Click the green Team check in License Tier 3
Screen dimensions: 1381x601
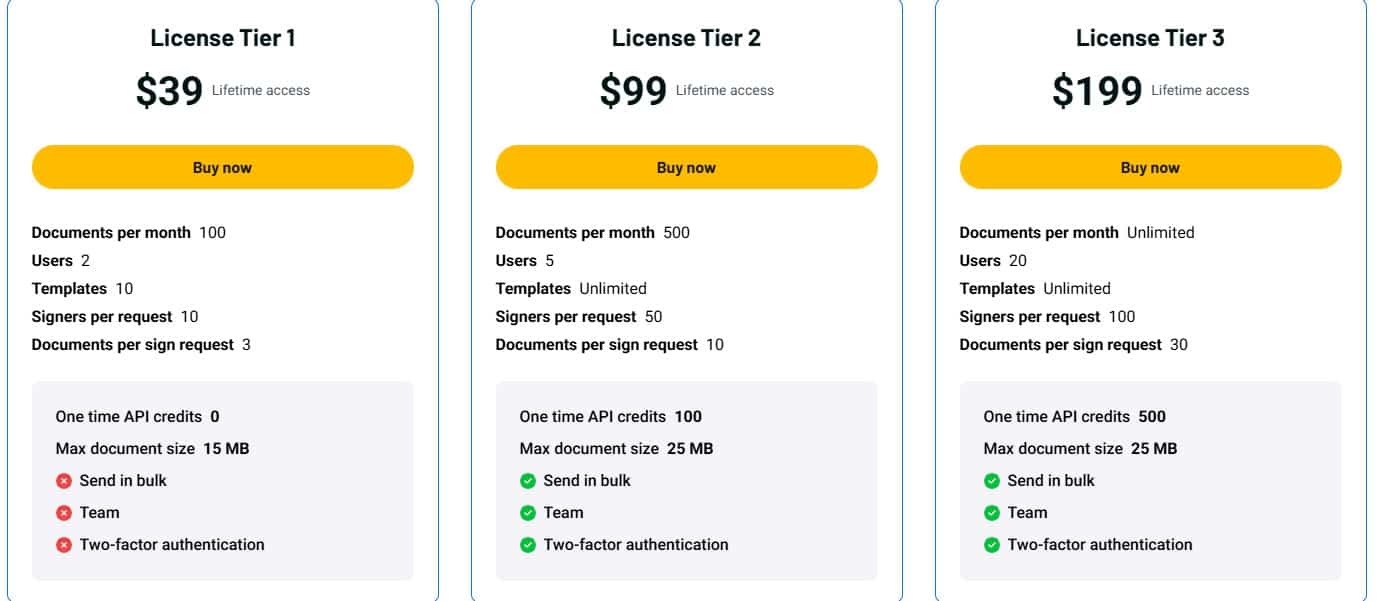993,512
